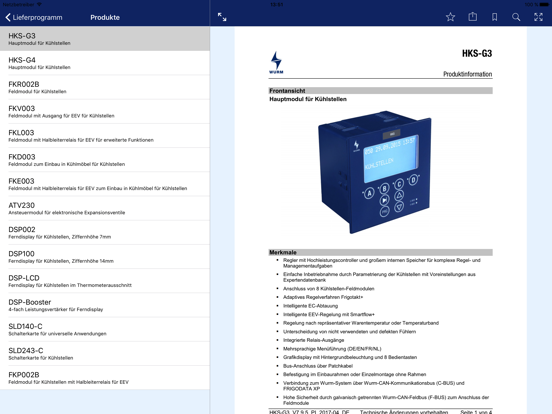The width and height of the screenshot is (552, 414).
Task: Select ATV230 Ansteuermodul entry
Action: [105, 208]
